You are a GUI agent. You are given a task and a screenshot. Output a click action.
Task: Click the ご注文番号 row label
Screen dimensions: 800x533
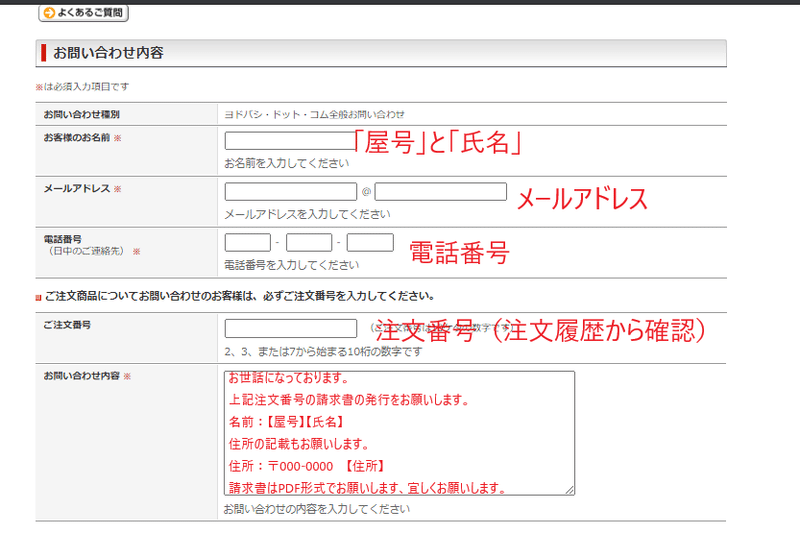pos(67,325)
